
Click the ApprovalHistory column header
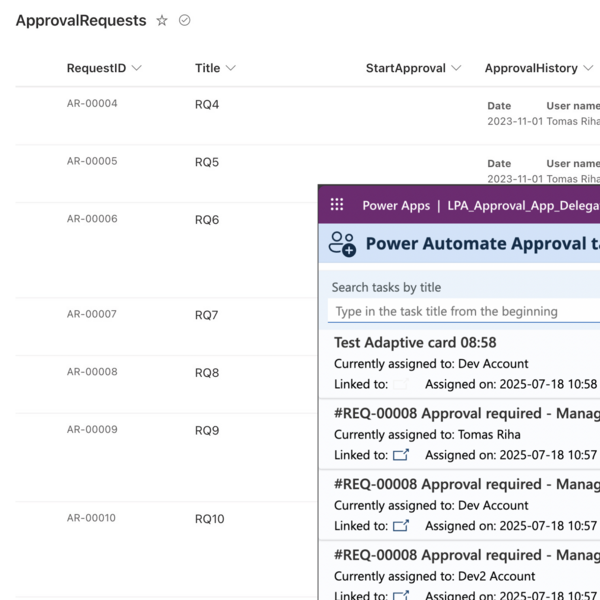pyautogui.click(x=531, y=68)
